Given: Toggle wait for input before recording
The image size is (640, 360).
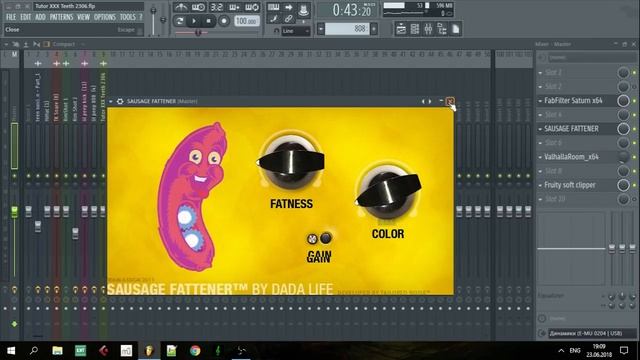Looking at the screenshot, I should [x=199, y=7].
